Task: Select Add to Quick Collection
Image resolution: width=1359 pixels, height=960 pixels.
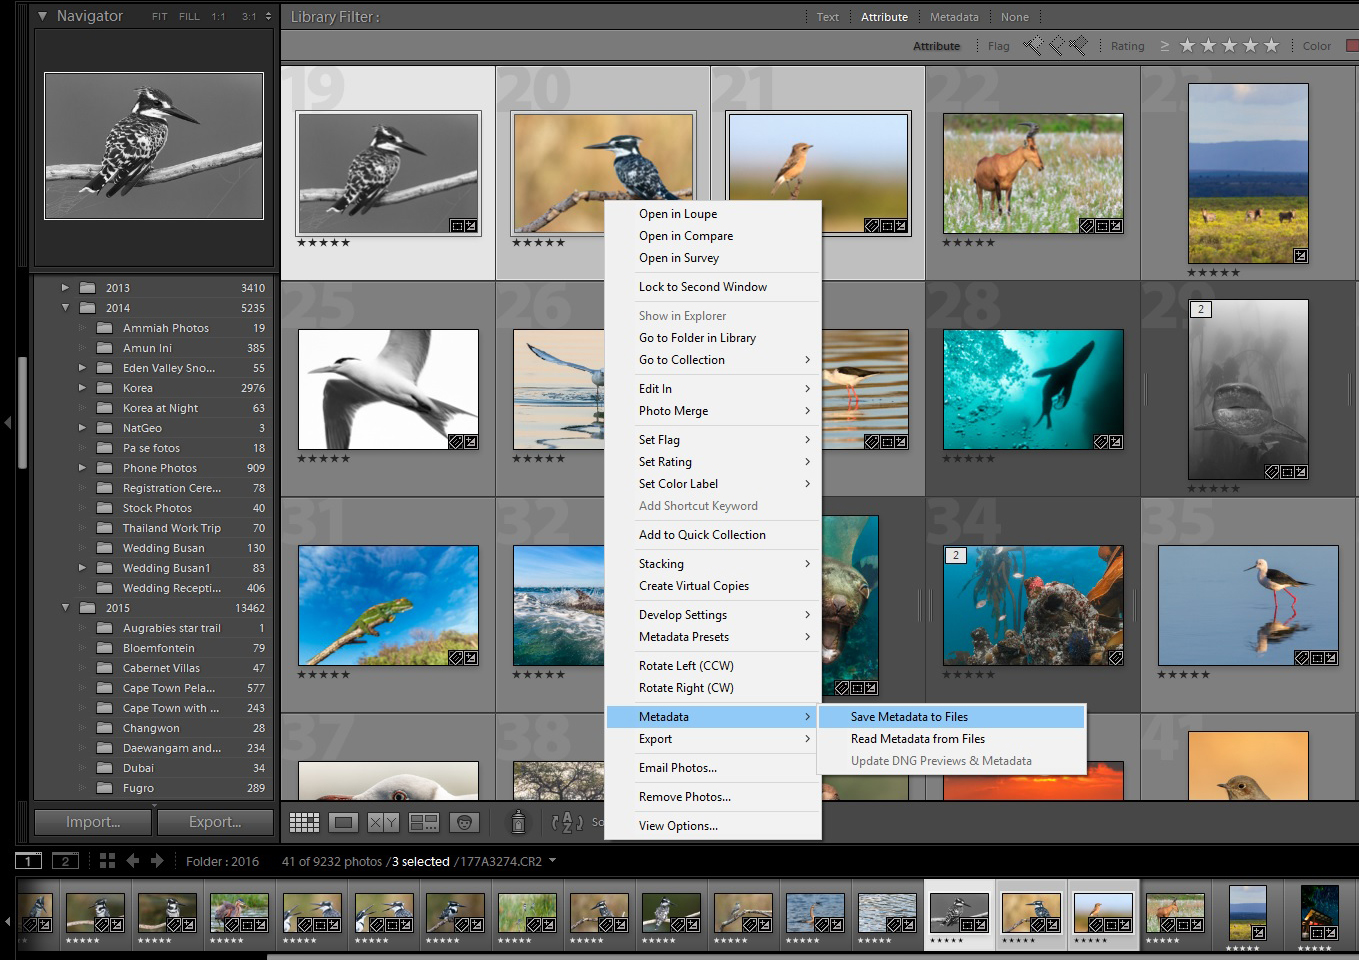Action: pos(714,535)
